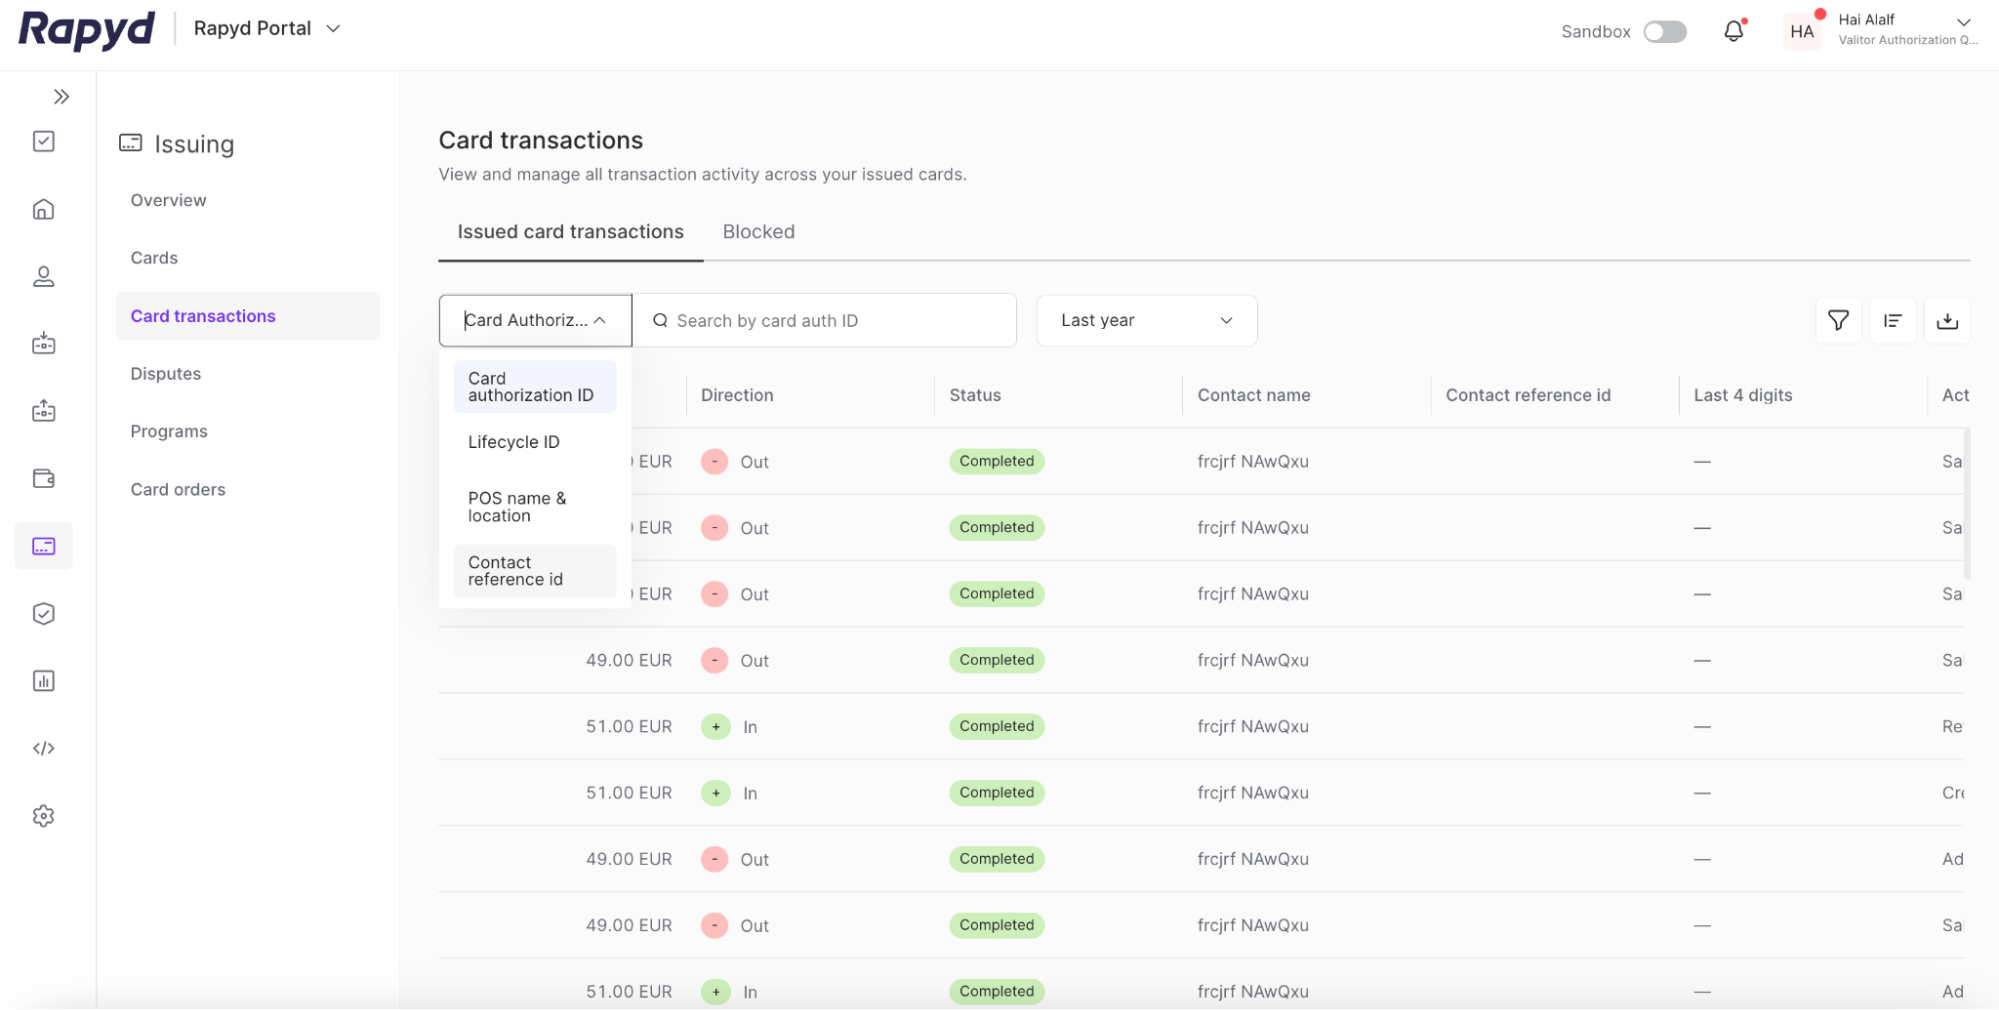1999x1010 pixels.
Task: Open the Payins icon in the sidebar
Action: [43, 343]
